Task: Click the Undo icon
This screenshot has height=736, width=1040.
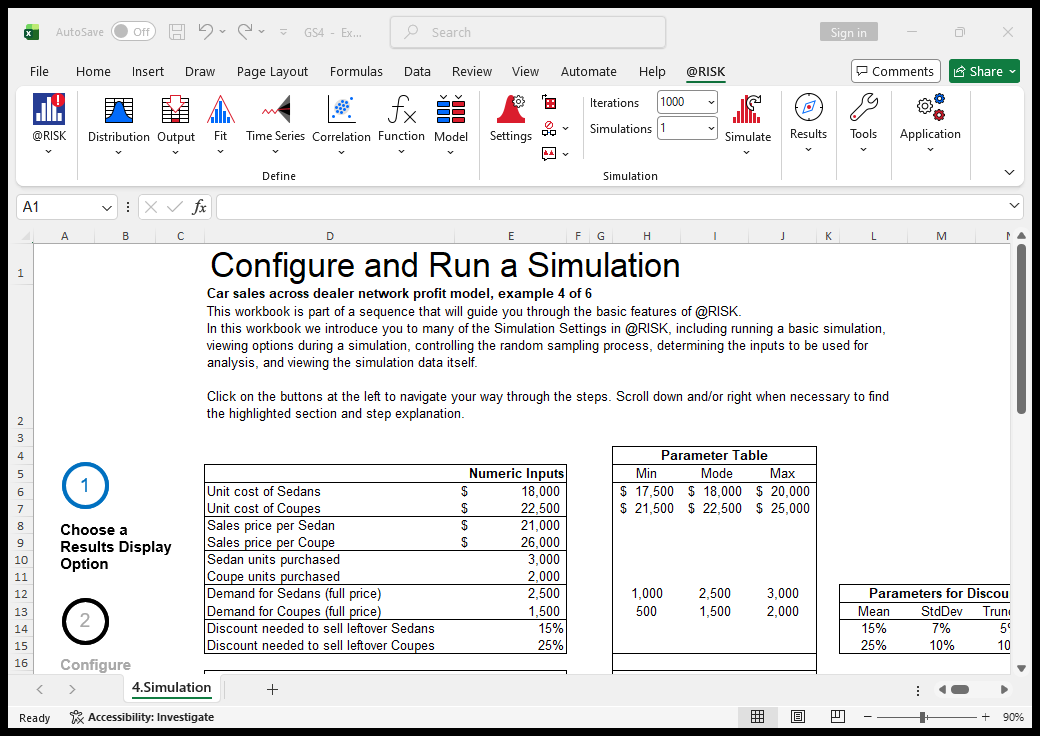Action: [x=206, y=31]
